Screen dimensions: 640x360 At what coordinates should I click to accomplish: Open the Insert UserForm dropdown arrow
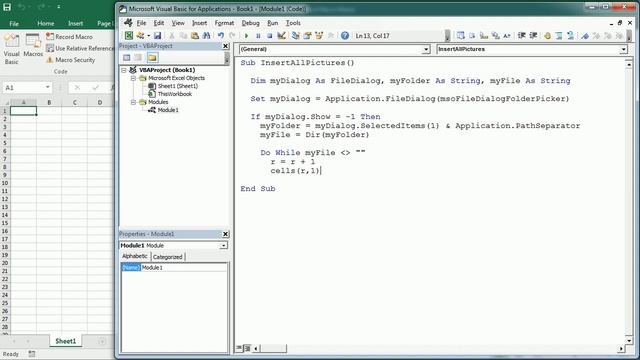click(148, 36)
